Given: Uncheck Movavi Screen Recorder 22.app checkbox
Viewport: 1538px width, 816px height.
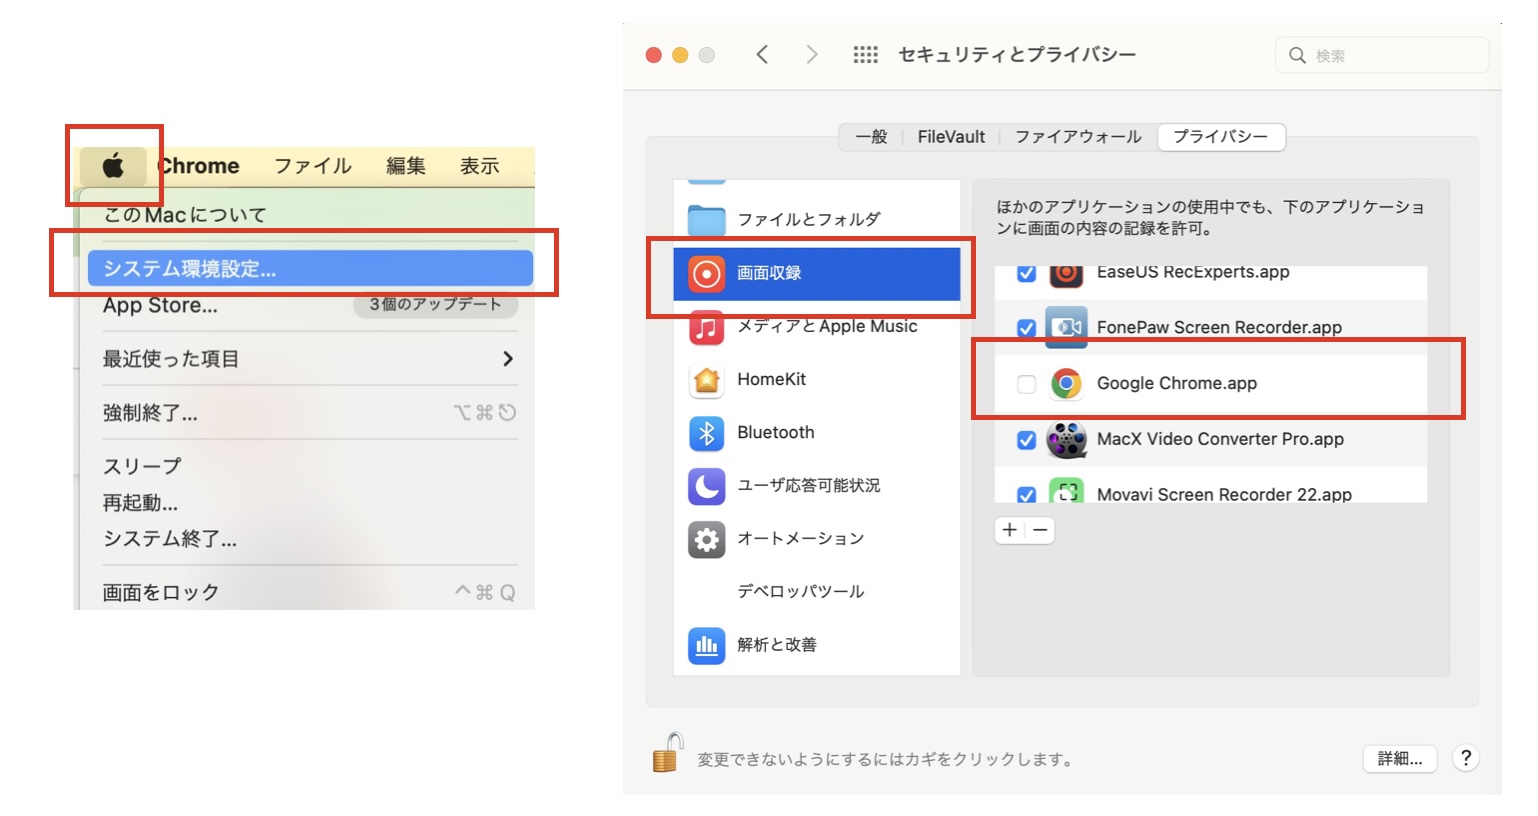Looking at the screenshot, I should pyautogui.click(x=1026, y=494).
